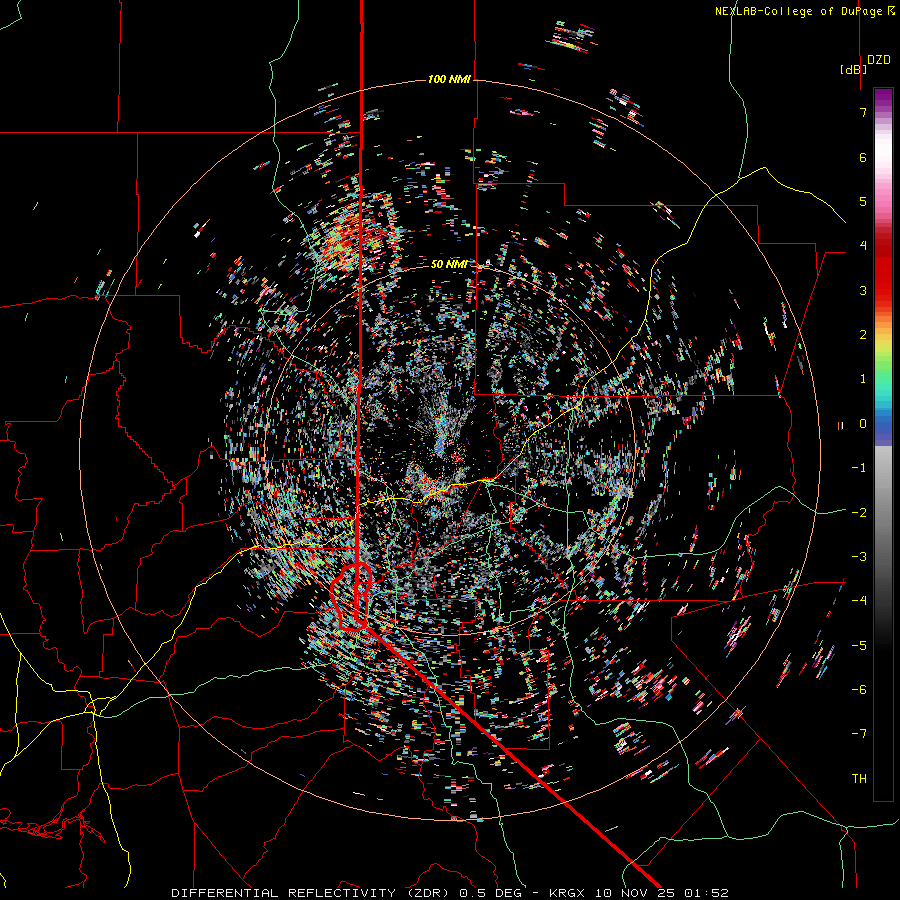900x900 pixels.
Task: Click the -7 value on the color scale
Action: [x=859, y=734]
